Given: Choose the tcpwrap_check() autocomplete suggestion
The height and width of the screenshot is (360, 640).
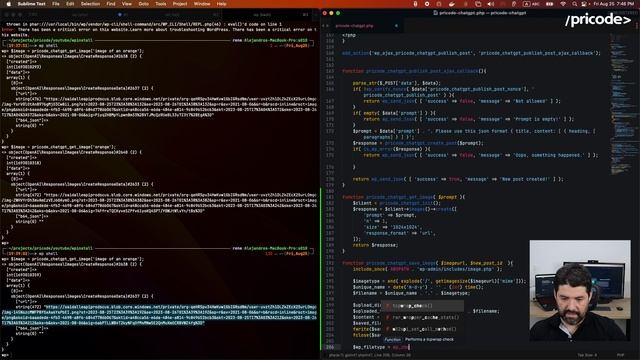Looking at the screenshot, I should pos(422,306).
